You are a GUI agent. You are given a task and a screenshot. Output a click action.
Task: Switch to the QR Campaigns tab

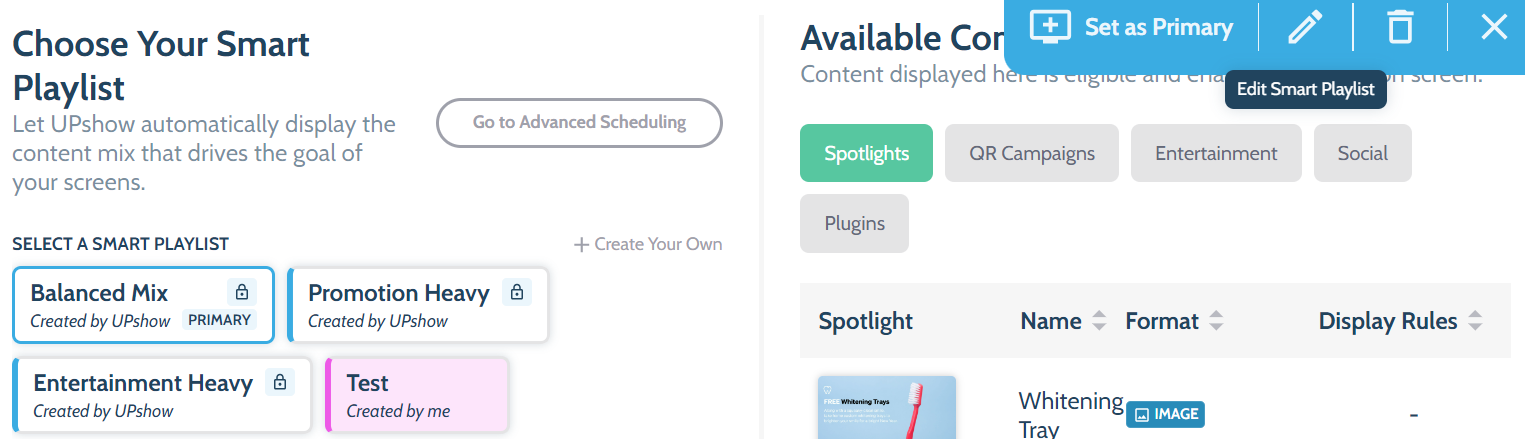click(1032, 153)
